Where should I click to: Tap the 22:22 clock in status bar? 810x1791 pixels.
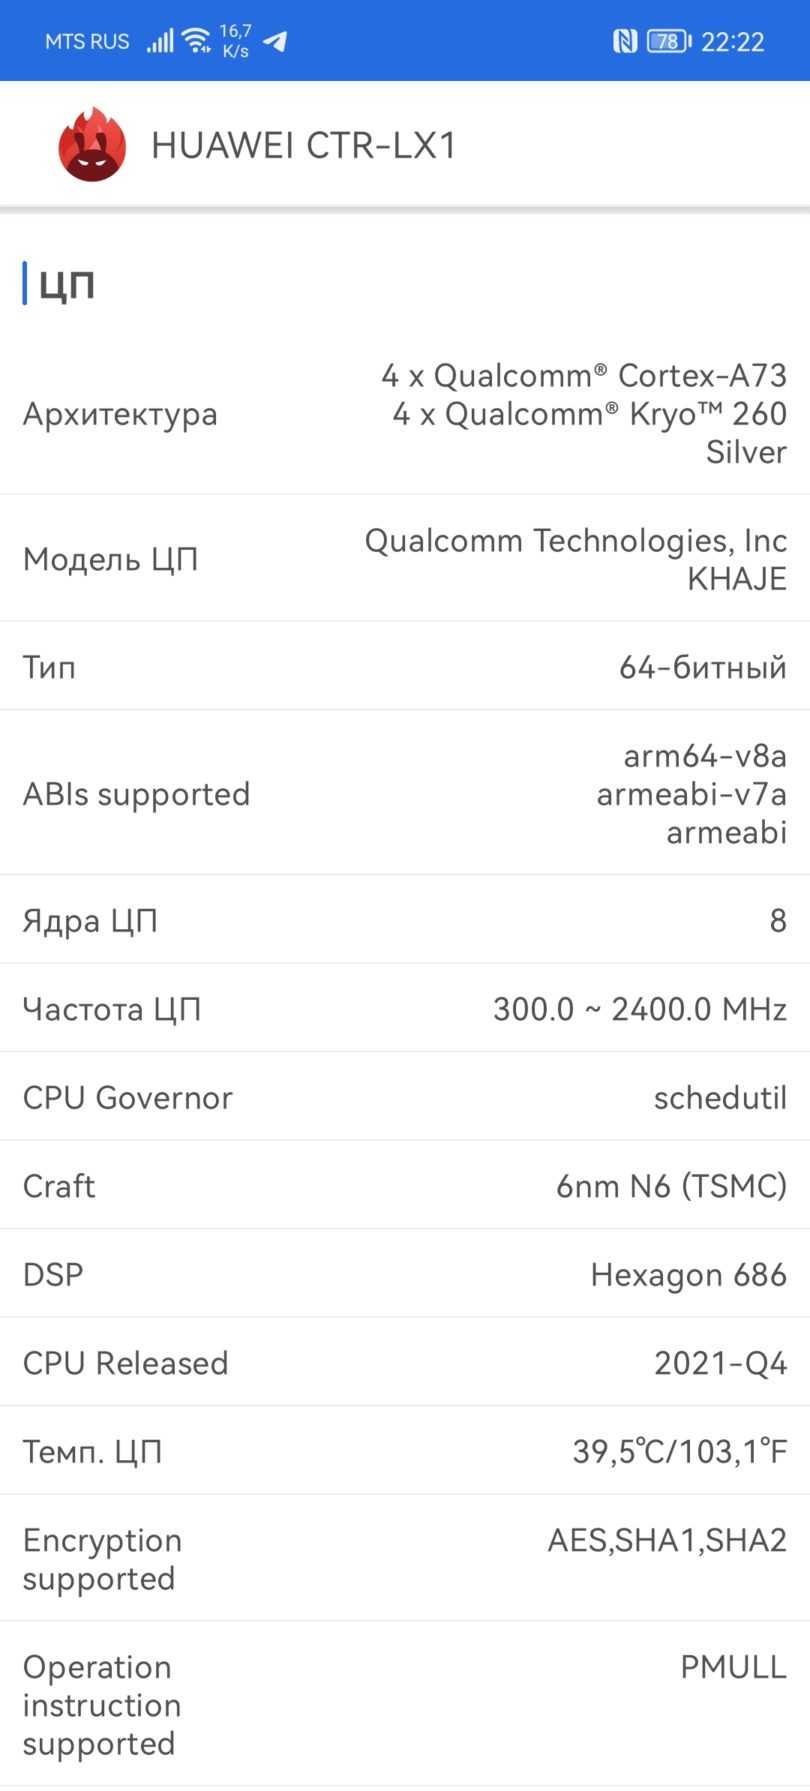733,42
